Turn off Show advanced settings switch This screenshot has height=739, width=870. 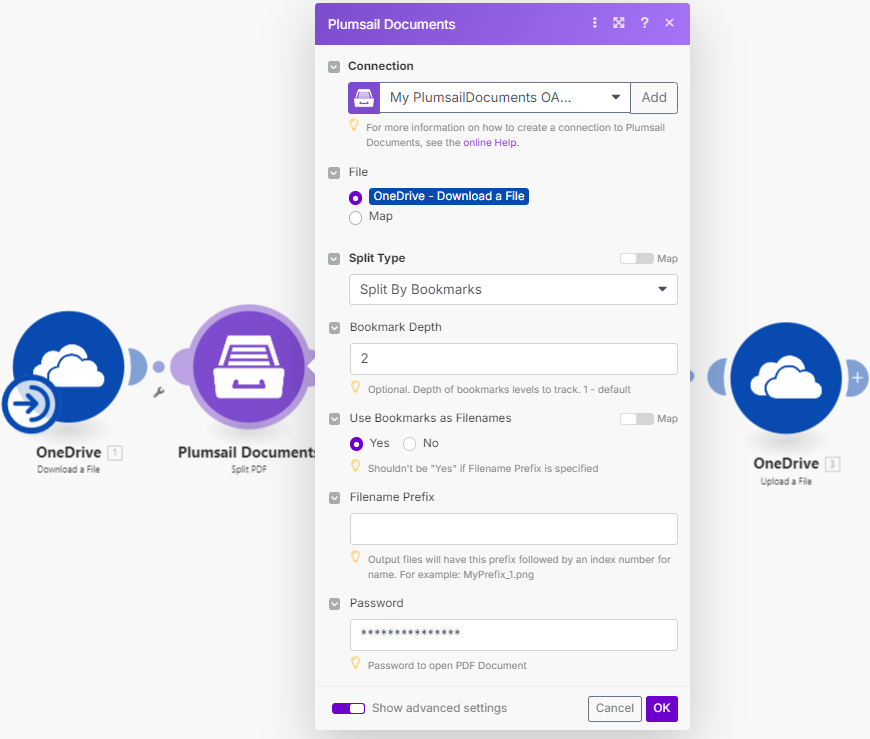click(348, 708)
